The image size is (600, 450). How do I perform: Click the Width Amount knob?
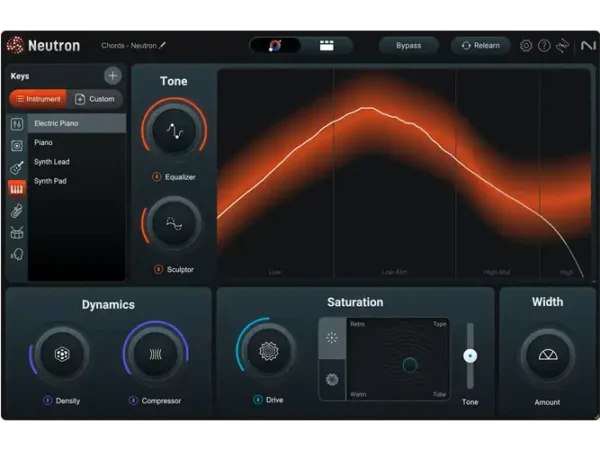(548, 356)
